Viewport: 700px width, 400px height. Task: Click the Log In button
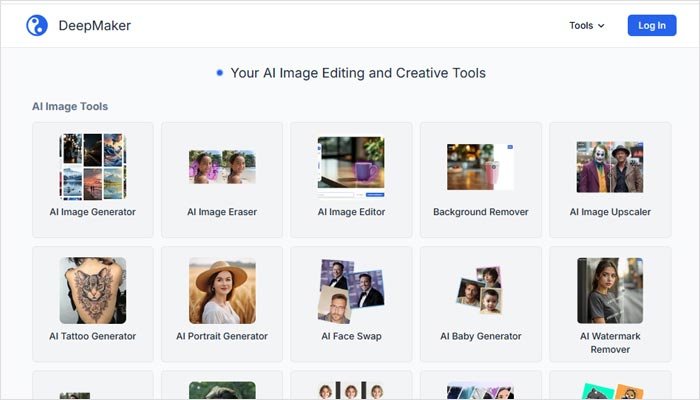[x=652, y=25]
